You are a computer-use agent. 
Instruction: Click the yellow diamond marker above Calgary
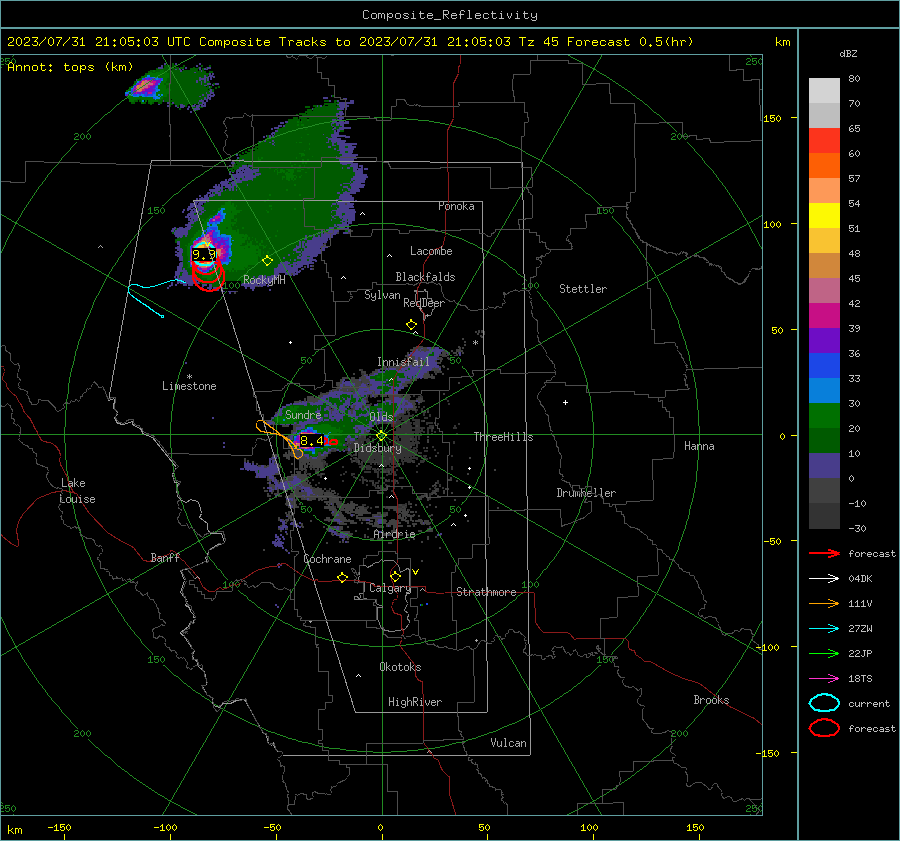pos(395,576)
